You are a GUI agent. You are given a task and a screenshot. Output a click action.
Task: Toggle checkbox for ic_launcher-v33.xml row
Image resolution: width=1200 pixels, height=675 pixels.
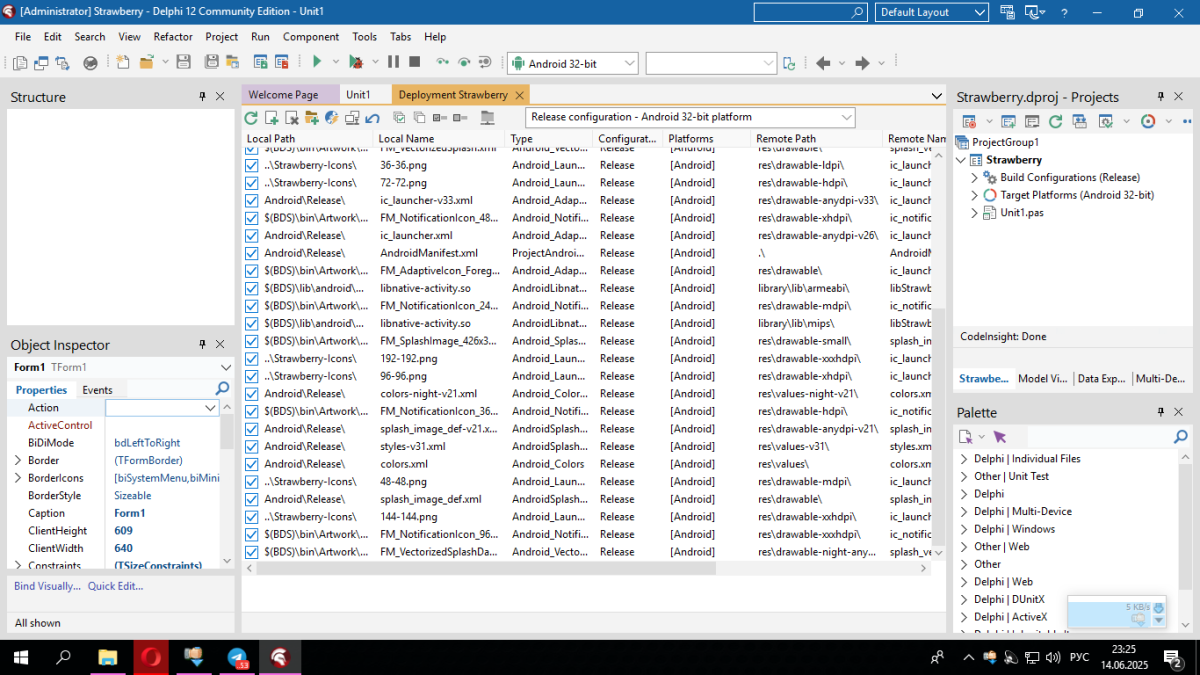click(252, 200)
